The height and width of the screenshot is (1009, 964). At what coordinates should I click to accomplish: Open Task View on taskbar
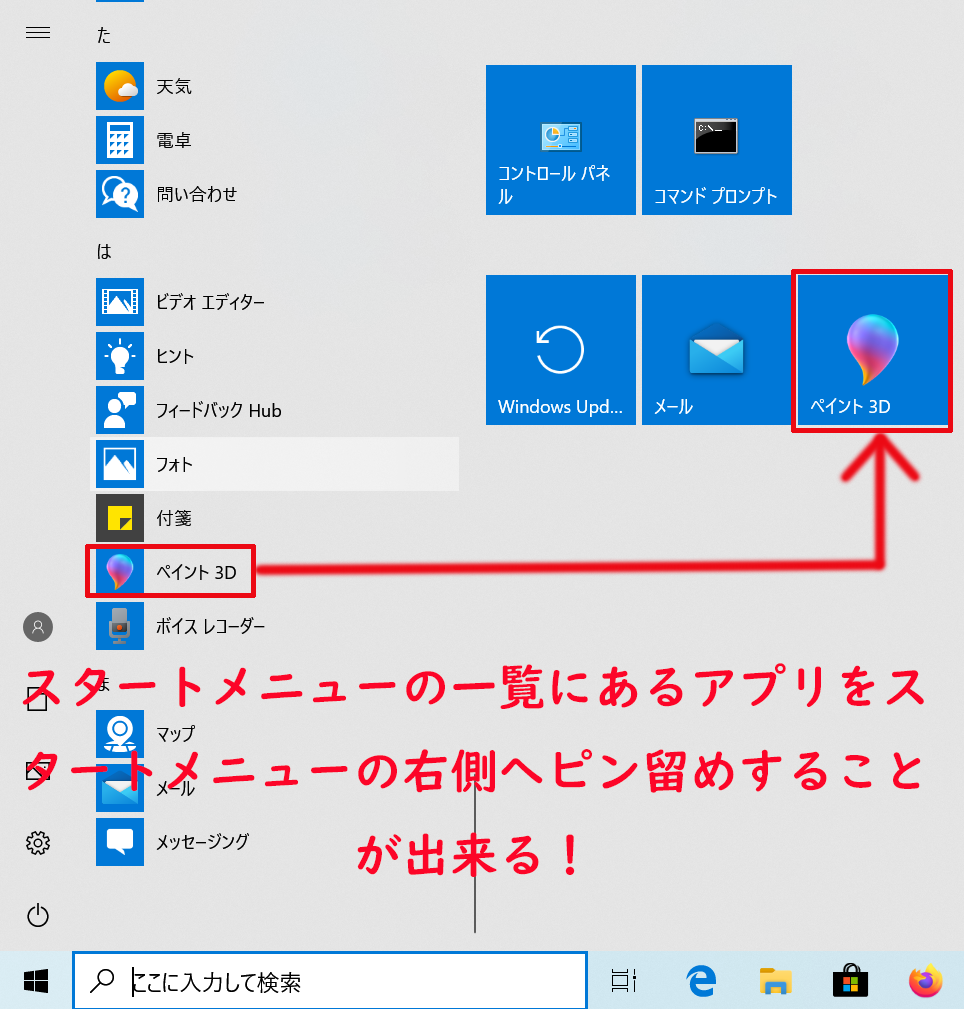pos(624,981)
